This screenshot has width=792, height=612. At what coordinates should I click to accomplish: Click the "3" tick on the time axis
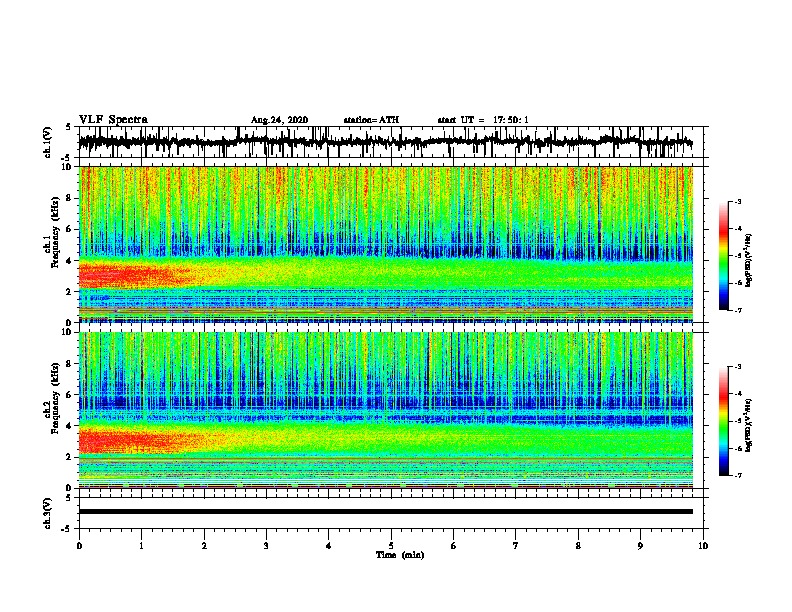(x=266, y=546)
